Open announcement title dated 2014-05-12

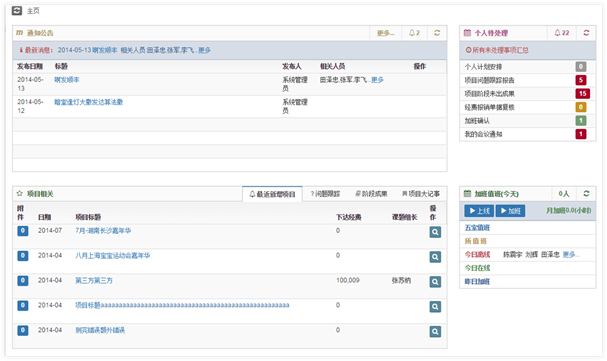(89, 102)
